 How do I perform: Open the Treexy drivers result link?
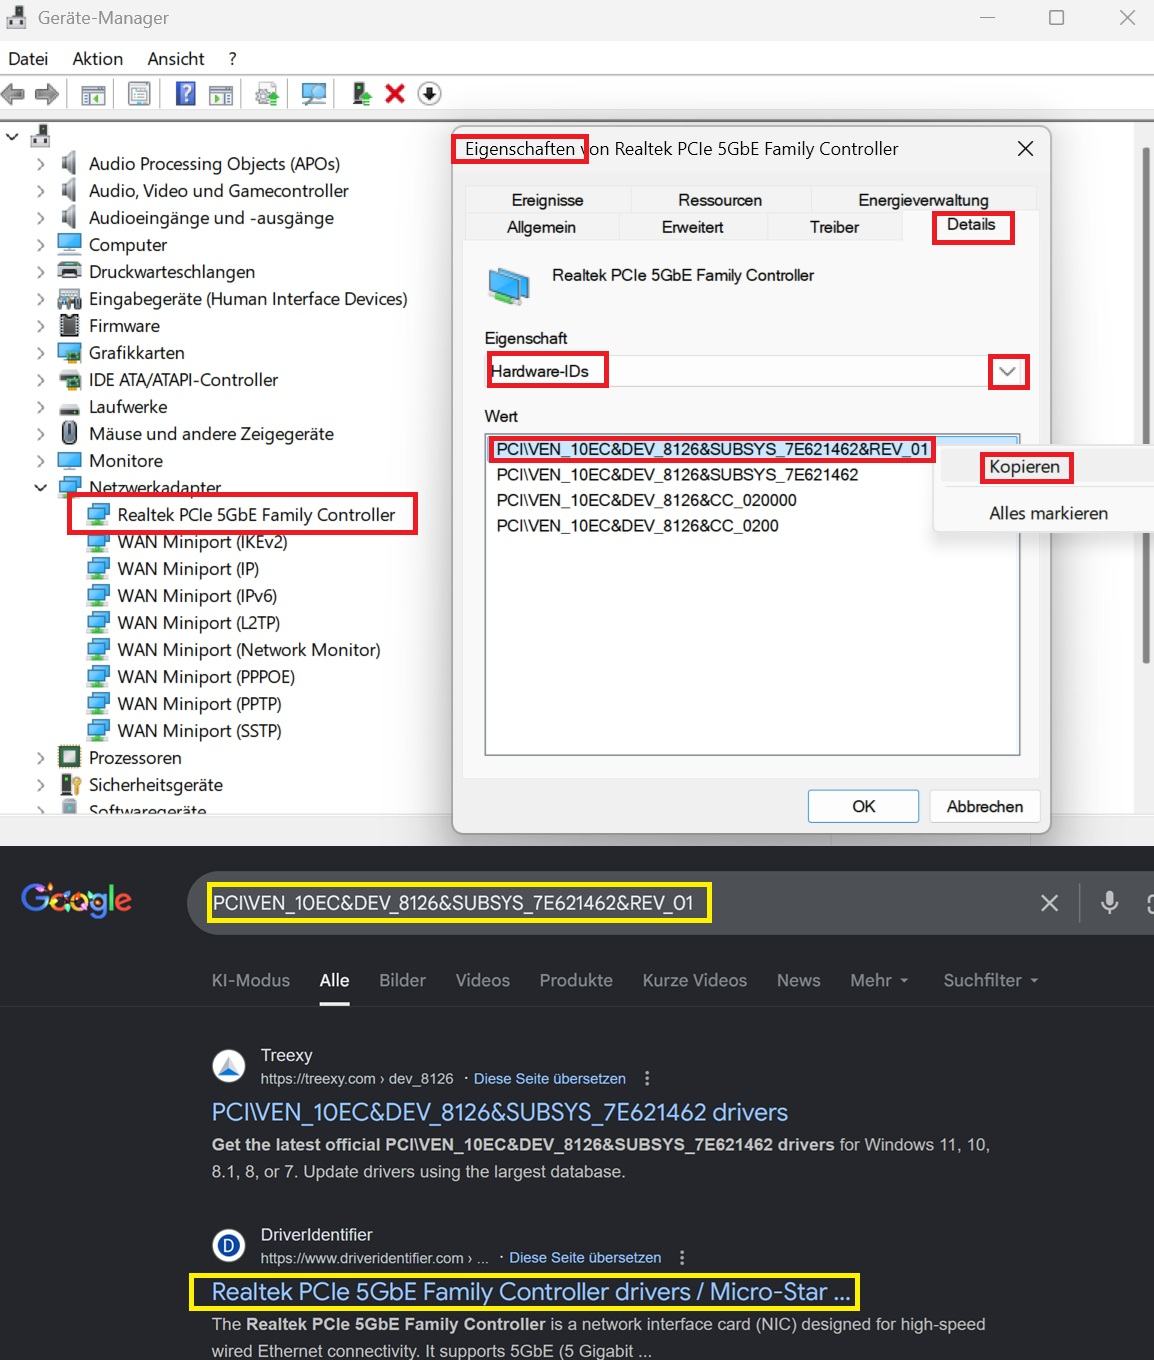[500, 1112]
